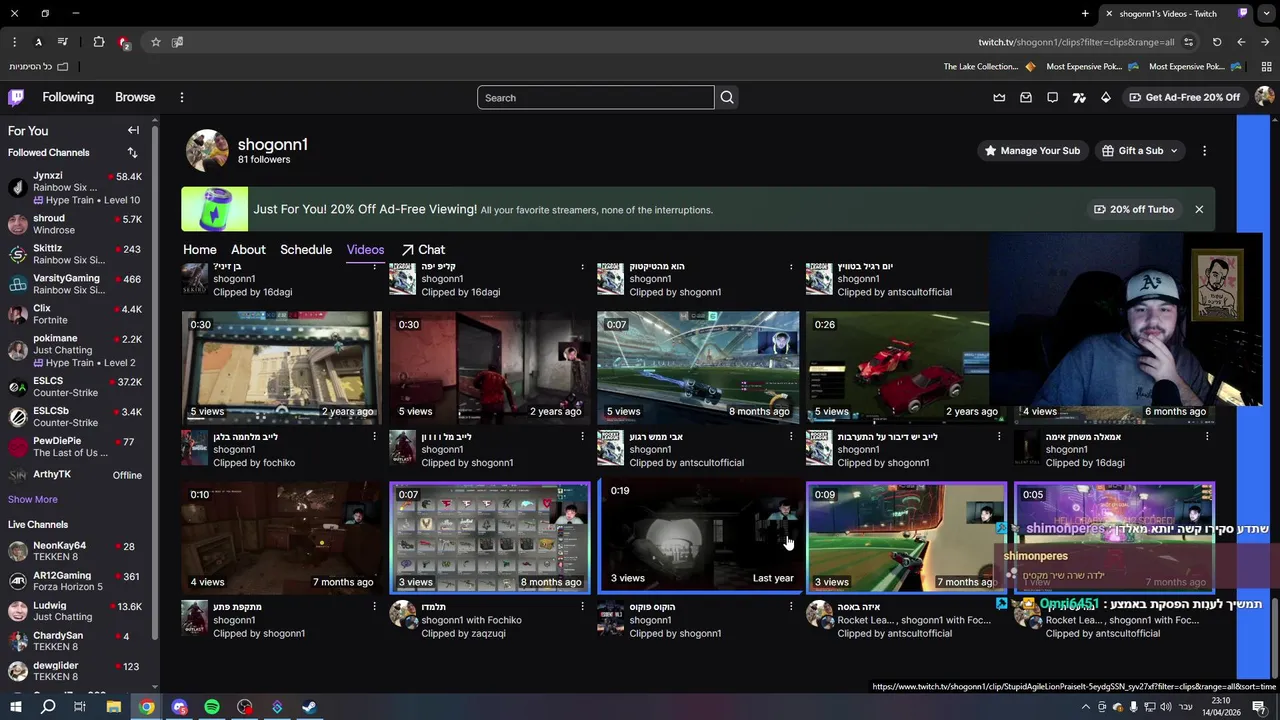Open the 7TV extension icon
Screen dimensions: 1280x720
[1079, 97]
